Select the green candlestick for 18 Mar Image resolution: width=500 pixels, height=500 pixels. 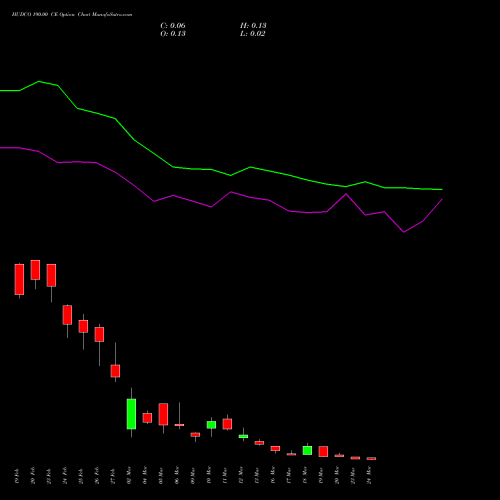coord(307,450)
